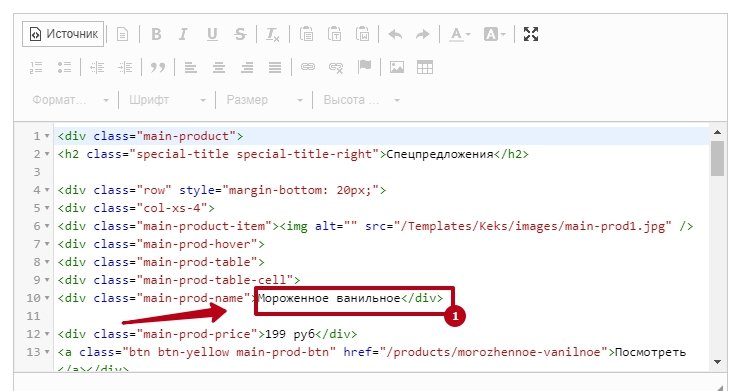Screen dimensions: 740x391
Task: Collapse code fold at line 8
Action: click(x=47, y=262)
